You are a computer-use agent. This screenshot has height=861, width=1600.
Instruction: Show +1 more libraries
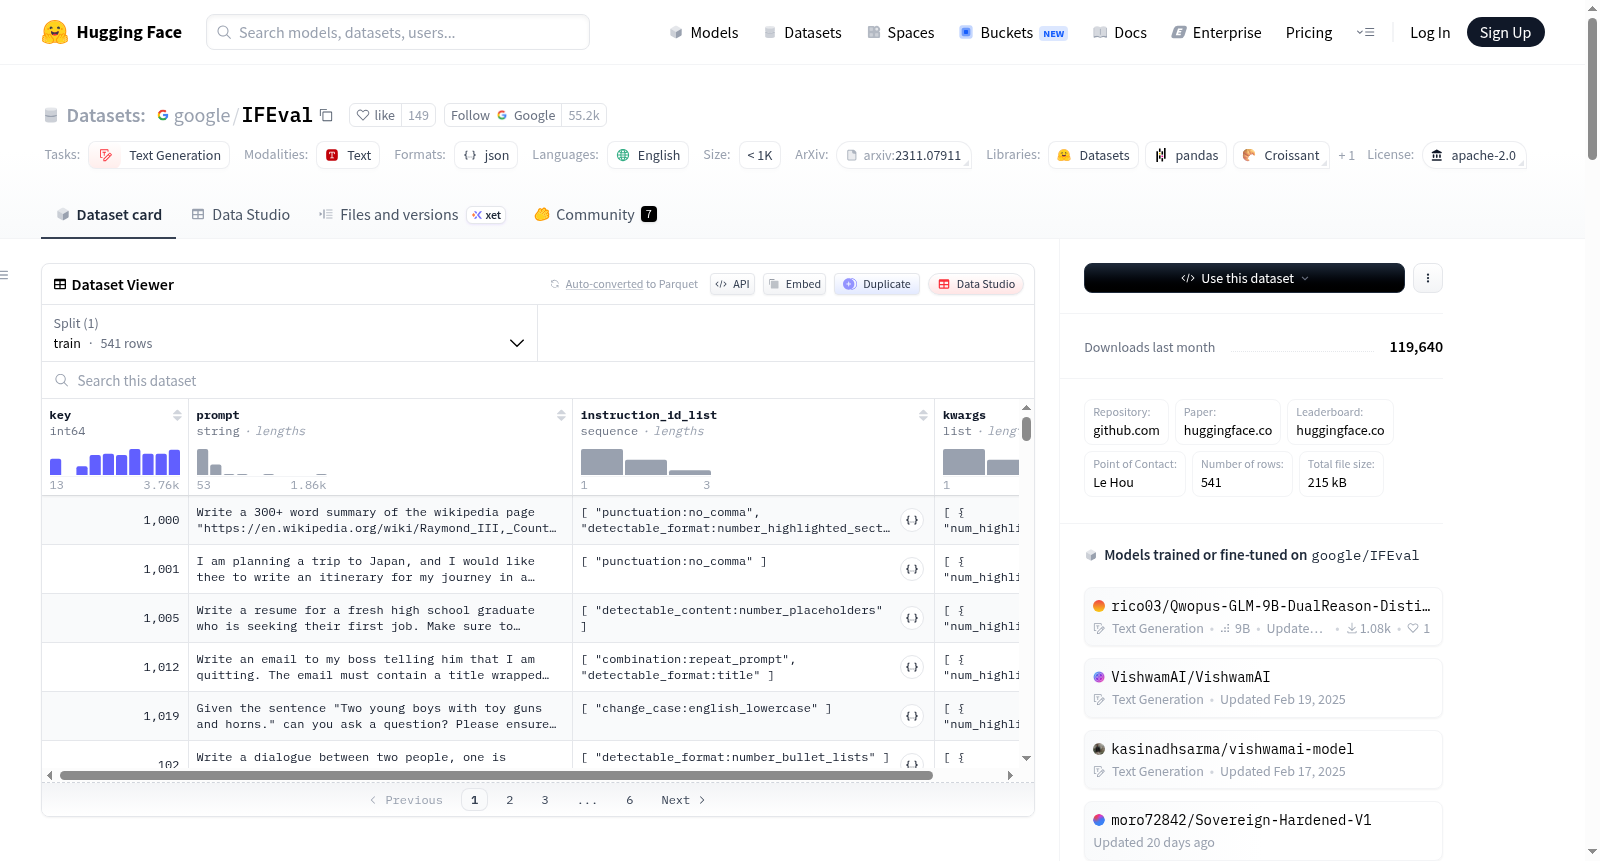pyautogui.click(x=1346, y=155)
